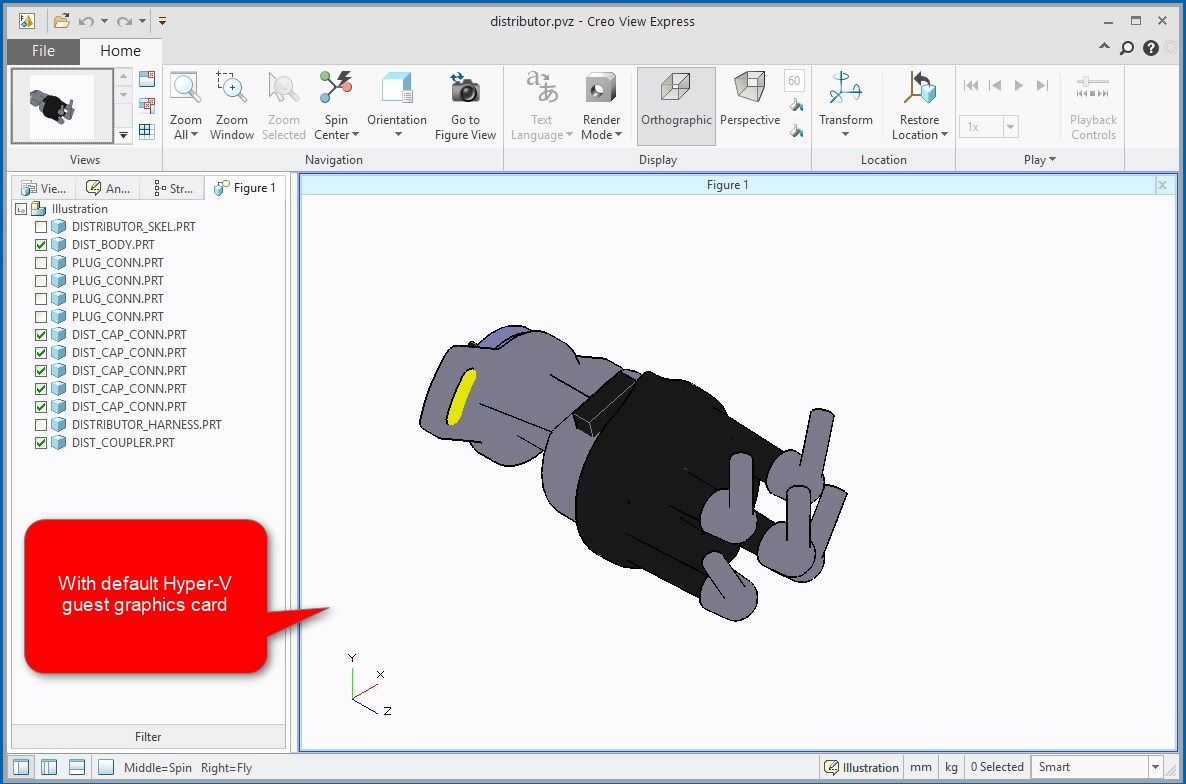This screenshot has height=784, width=1186.
Task: Select vertical split layout icon in status bar
Action: (x=49, y=767)
